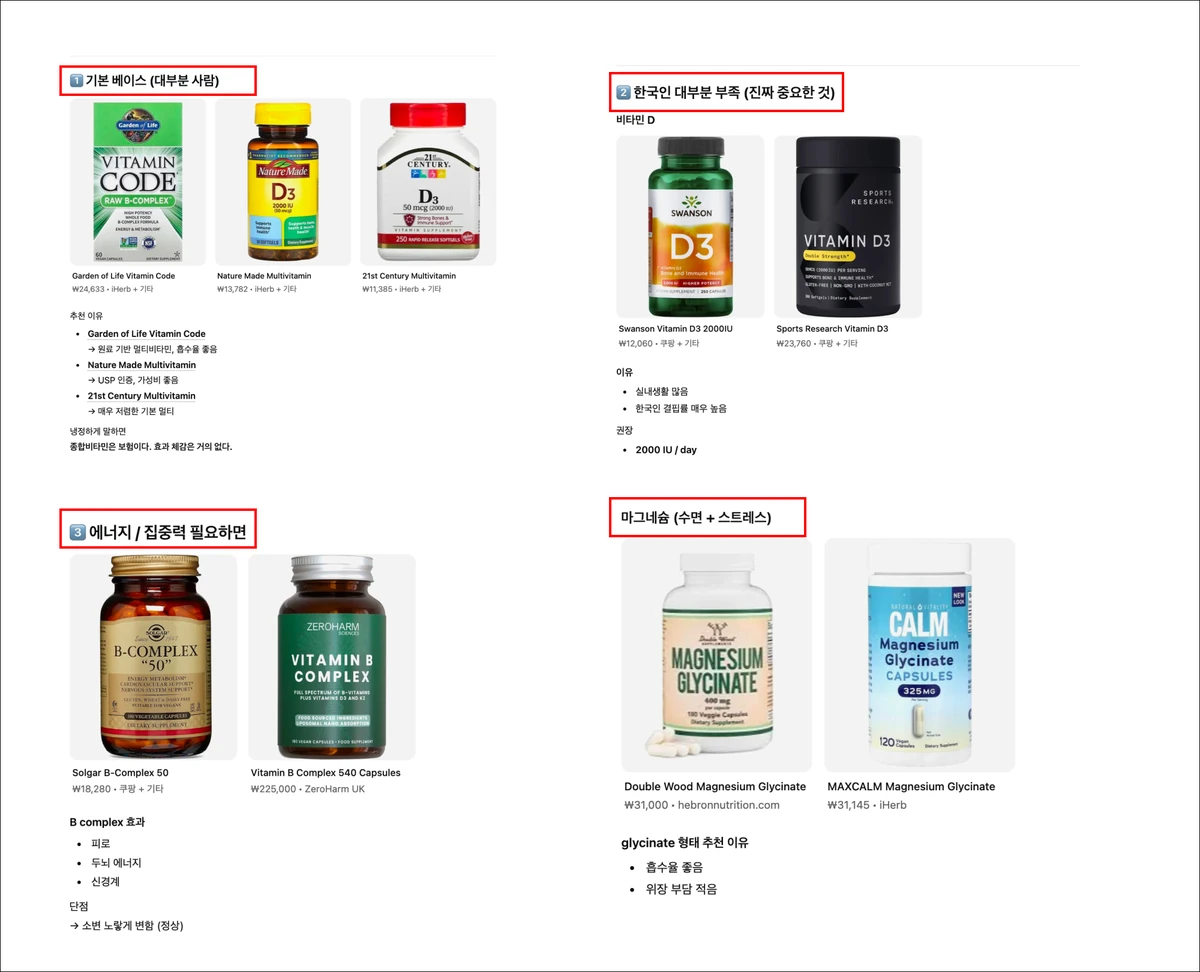Click Vitamin B Complex 540 Capsules title
The height and width of the screenshot is (972, 1200).
click(325, 773)
